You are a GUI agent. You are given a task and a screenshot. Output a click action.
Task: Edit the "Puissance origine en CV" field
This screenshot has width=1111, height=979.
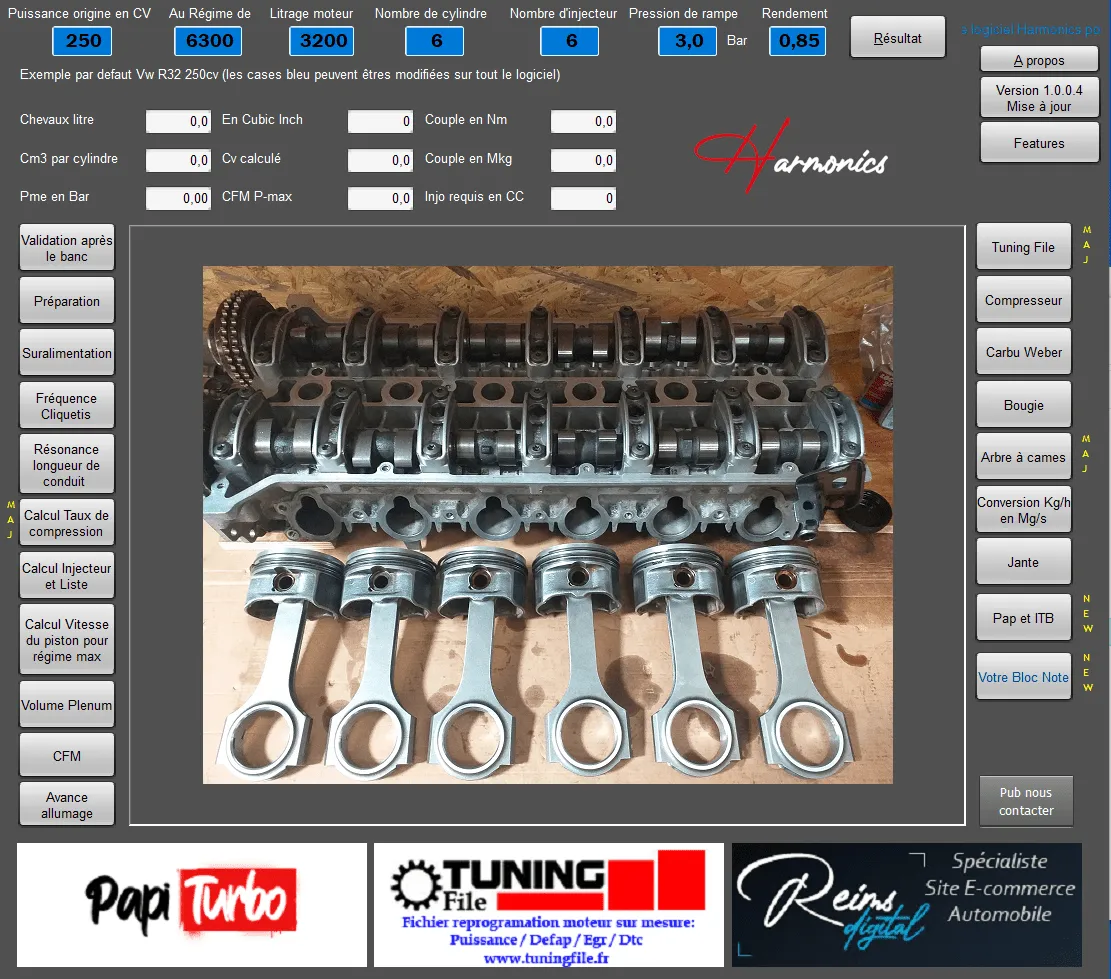[x=81, y=41]
